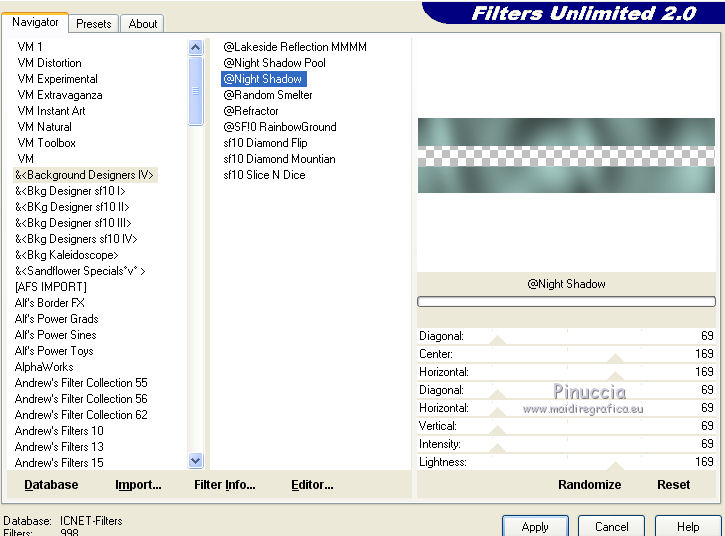
Task: Select the [AFS IMPORT] category
Action: point(51,287)
